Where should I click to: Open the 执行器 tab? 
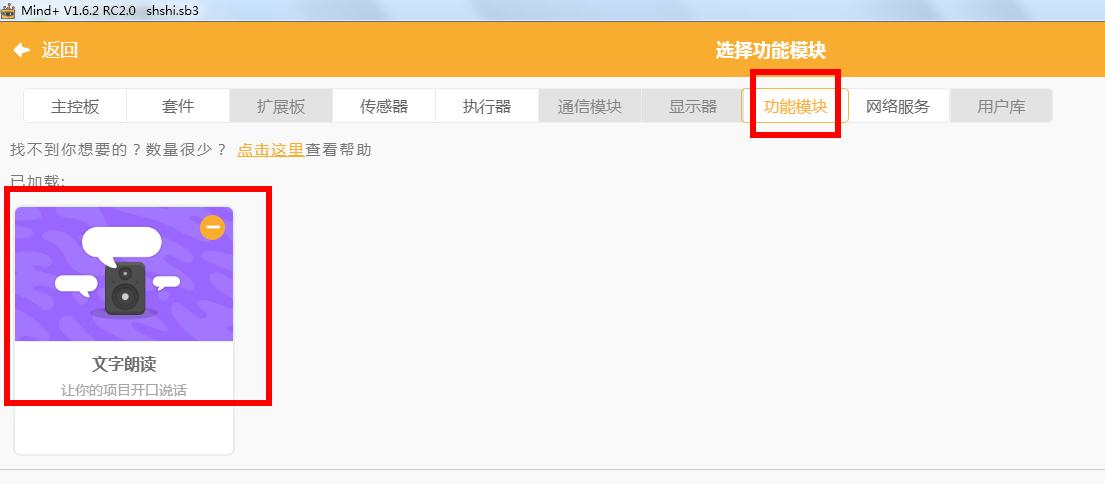coord(486,106)
